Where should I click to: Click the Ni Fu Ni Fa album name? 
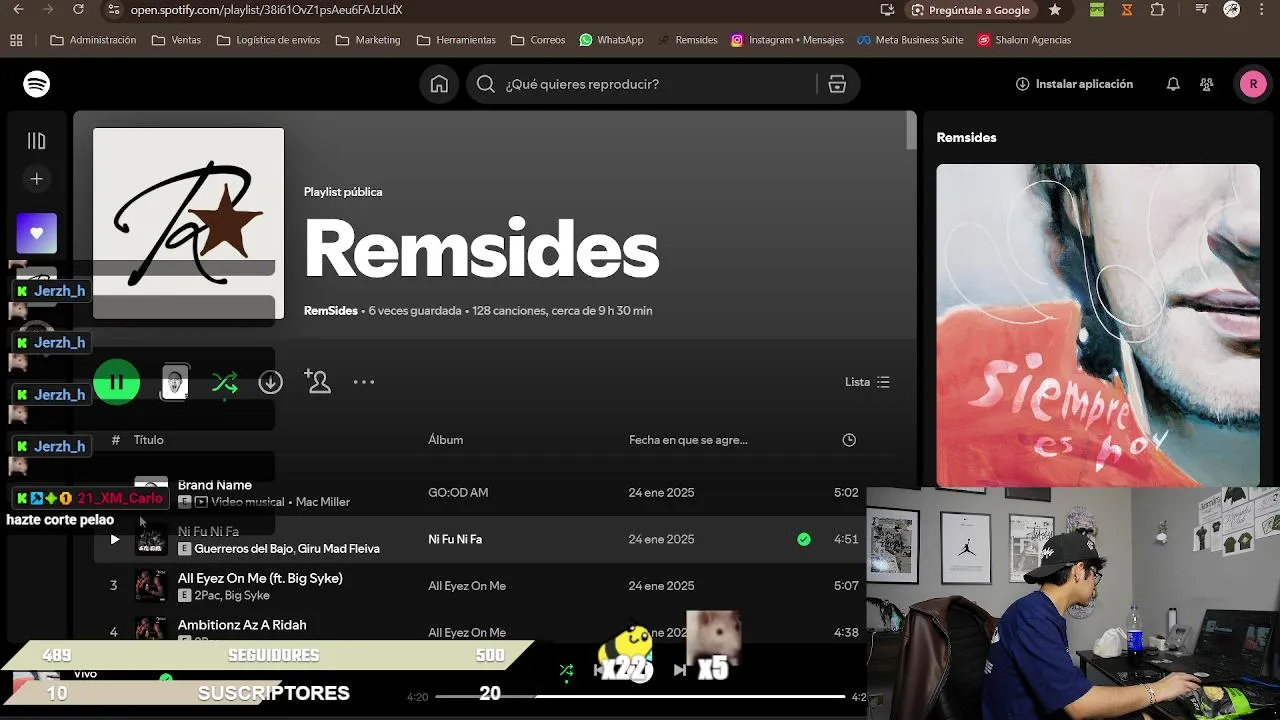pyautogui.click(x=455, y=539)
